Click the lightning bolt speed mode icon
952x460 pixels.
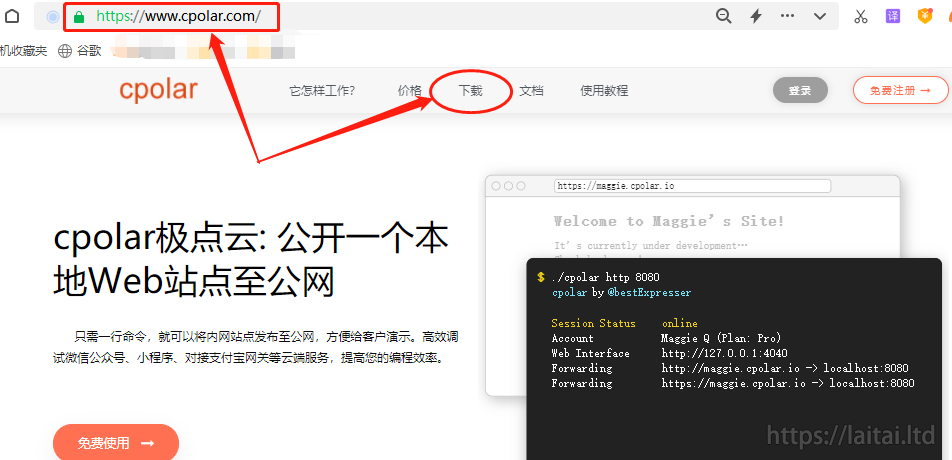pos(756,16)
